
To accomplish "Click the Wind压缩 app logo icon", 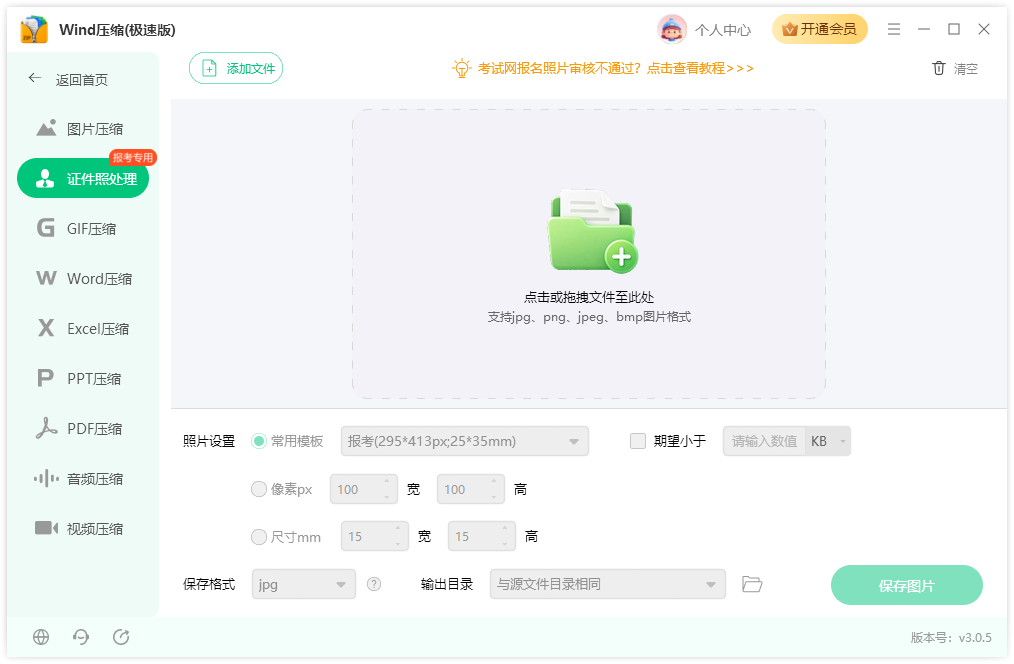I will (34, 30).
